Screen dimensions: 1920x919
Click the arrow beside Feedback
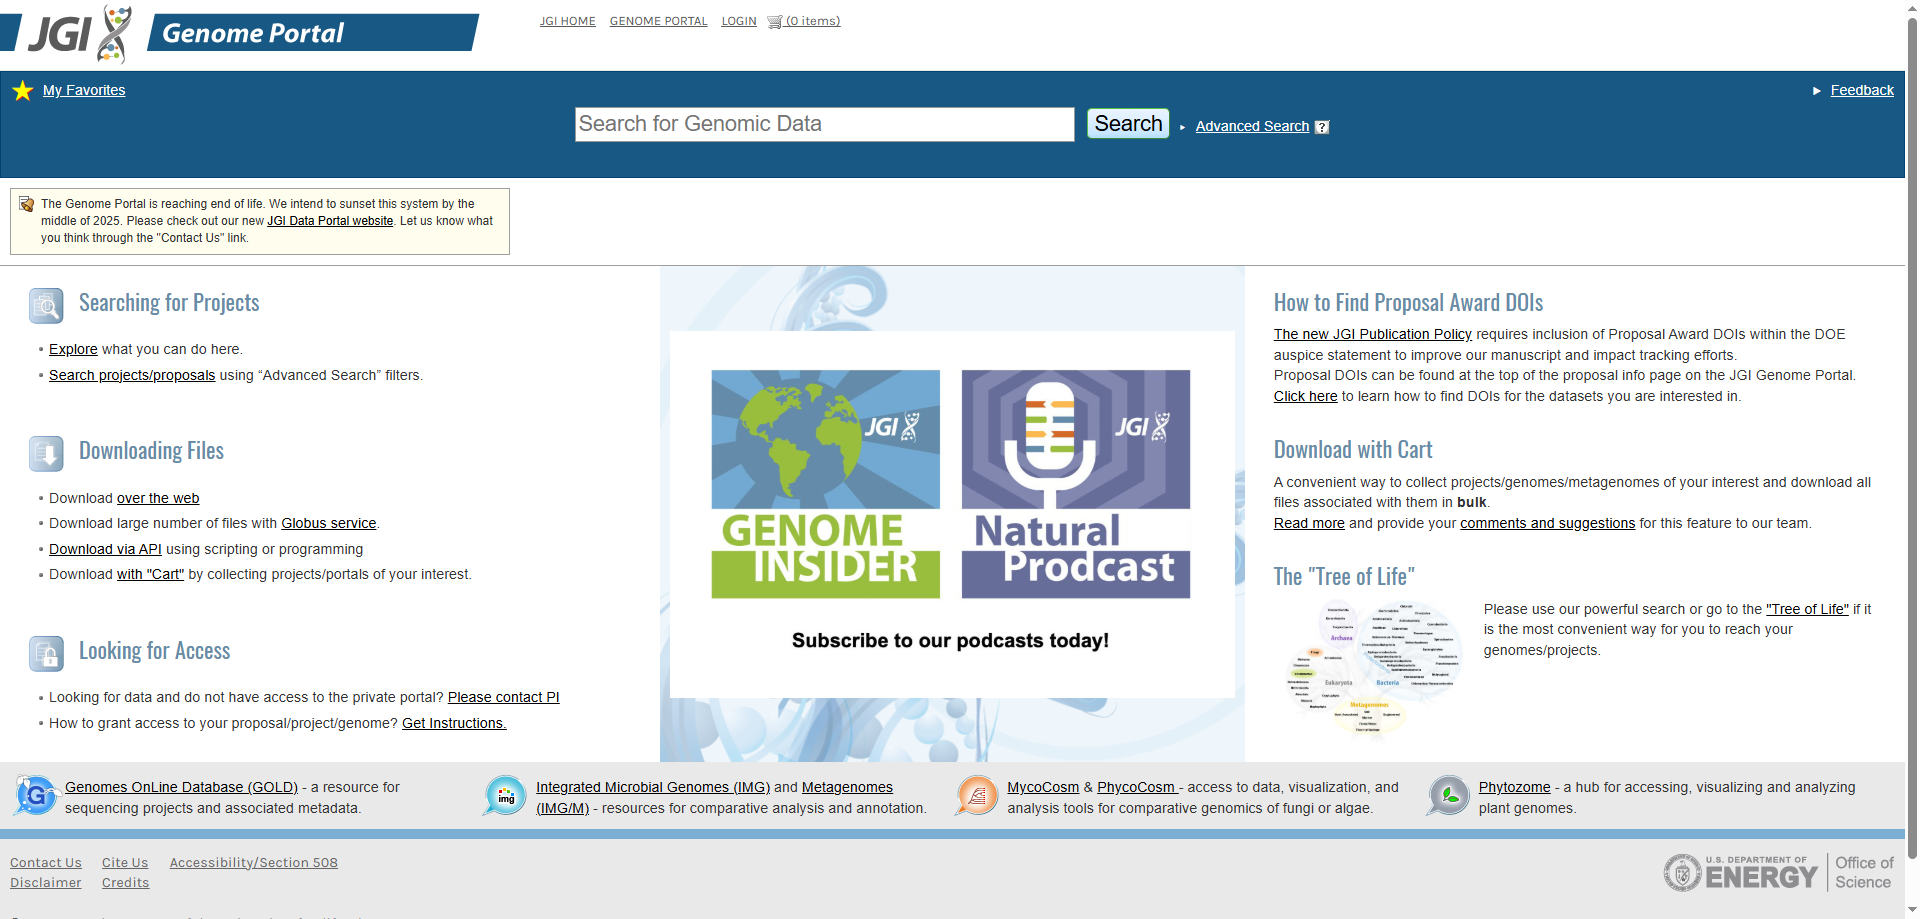1817,91
